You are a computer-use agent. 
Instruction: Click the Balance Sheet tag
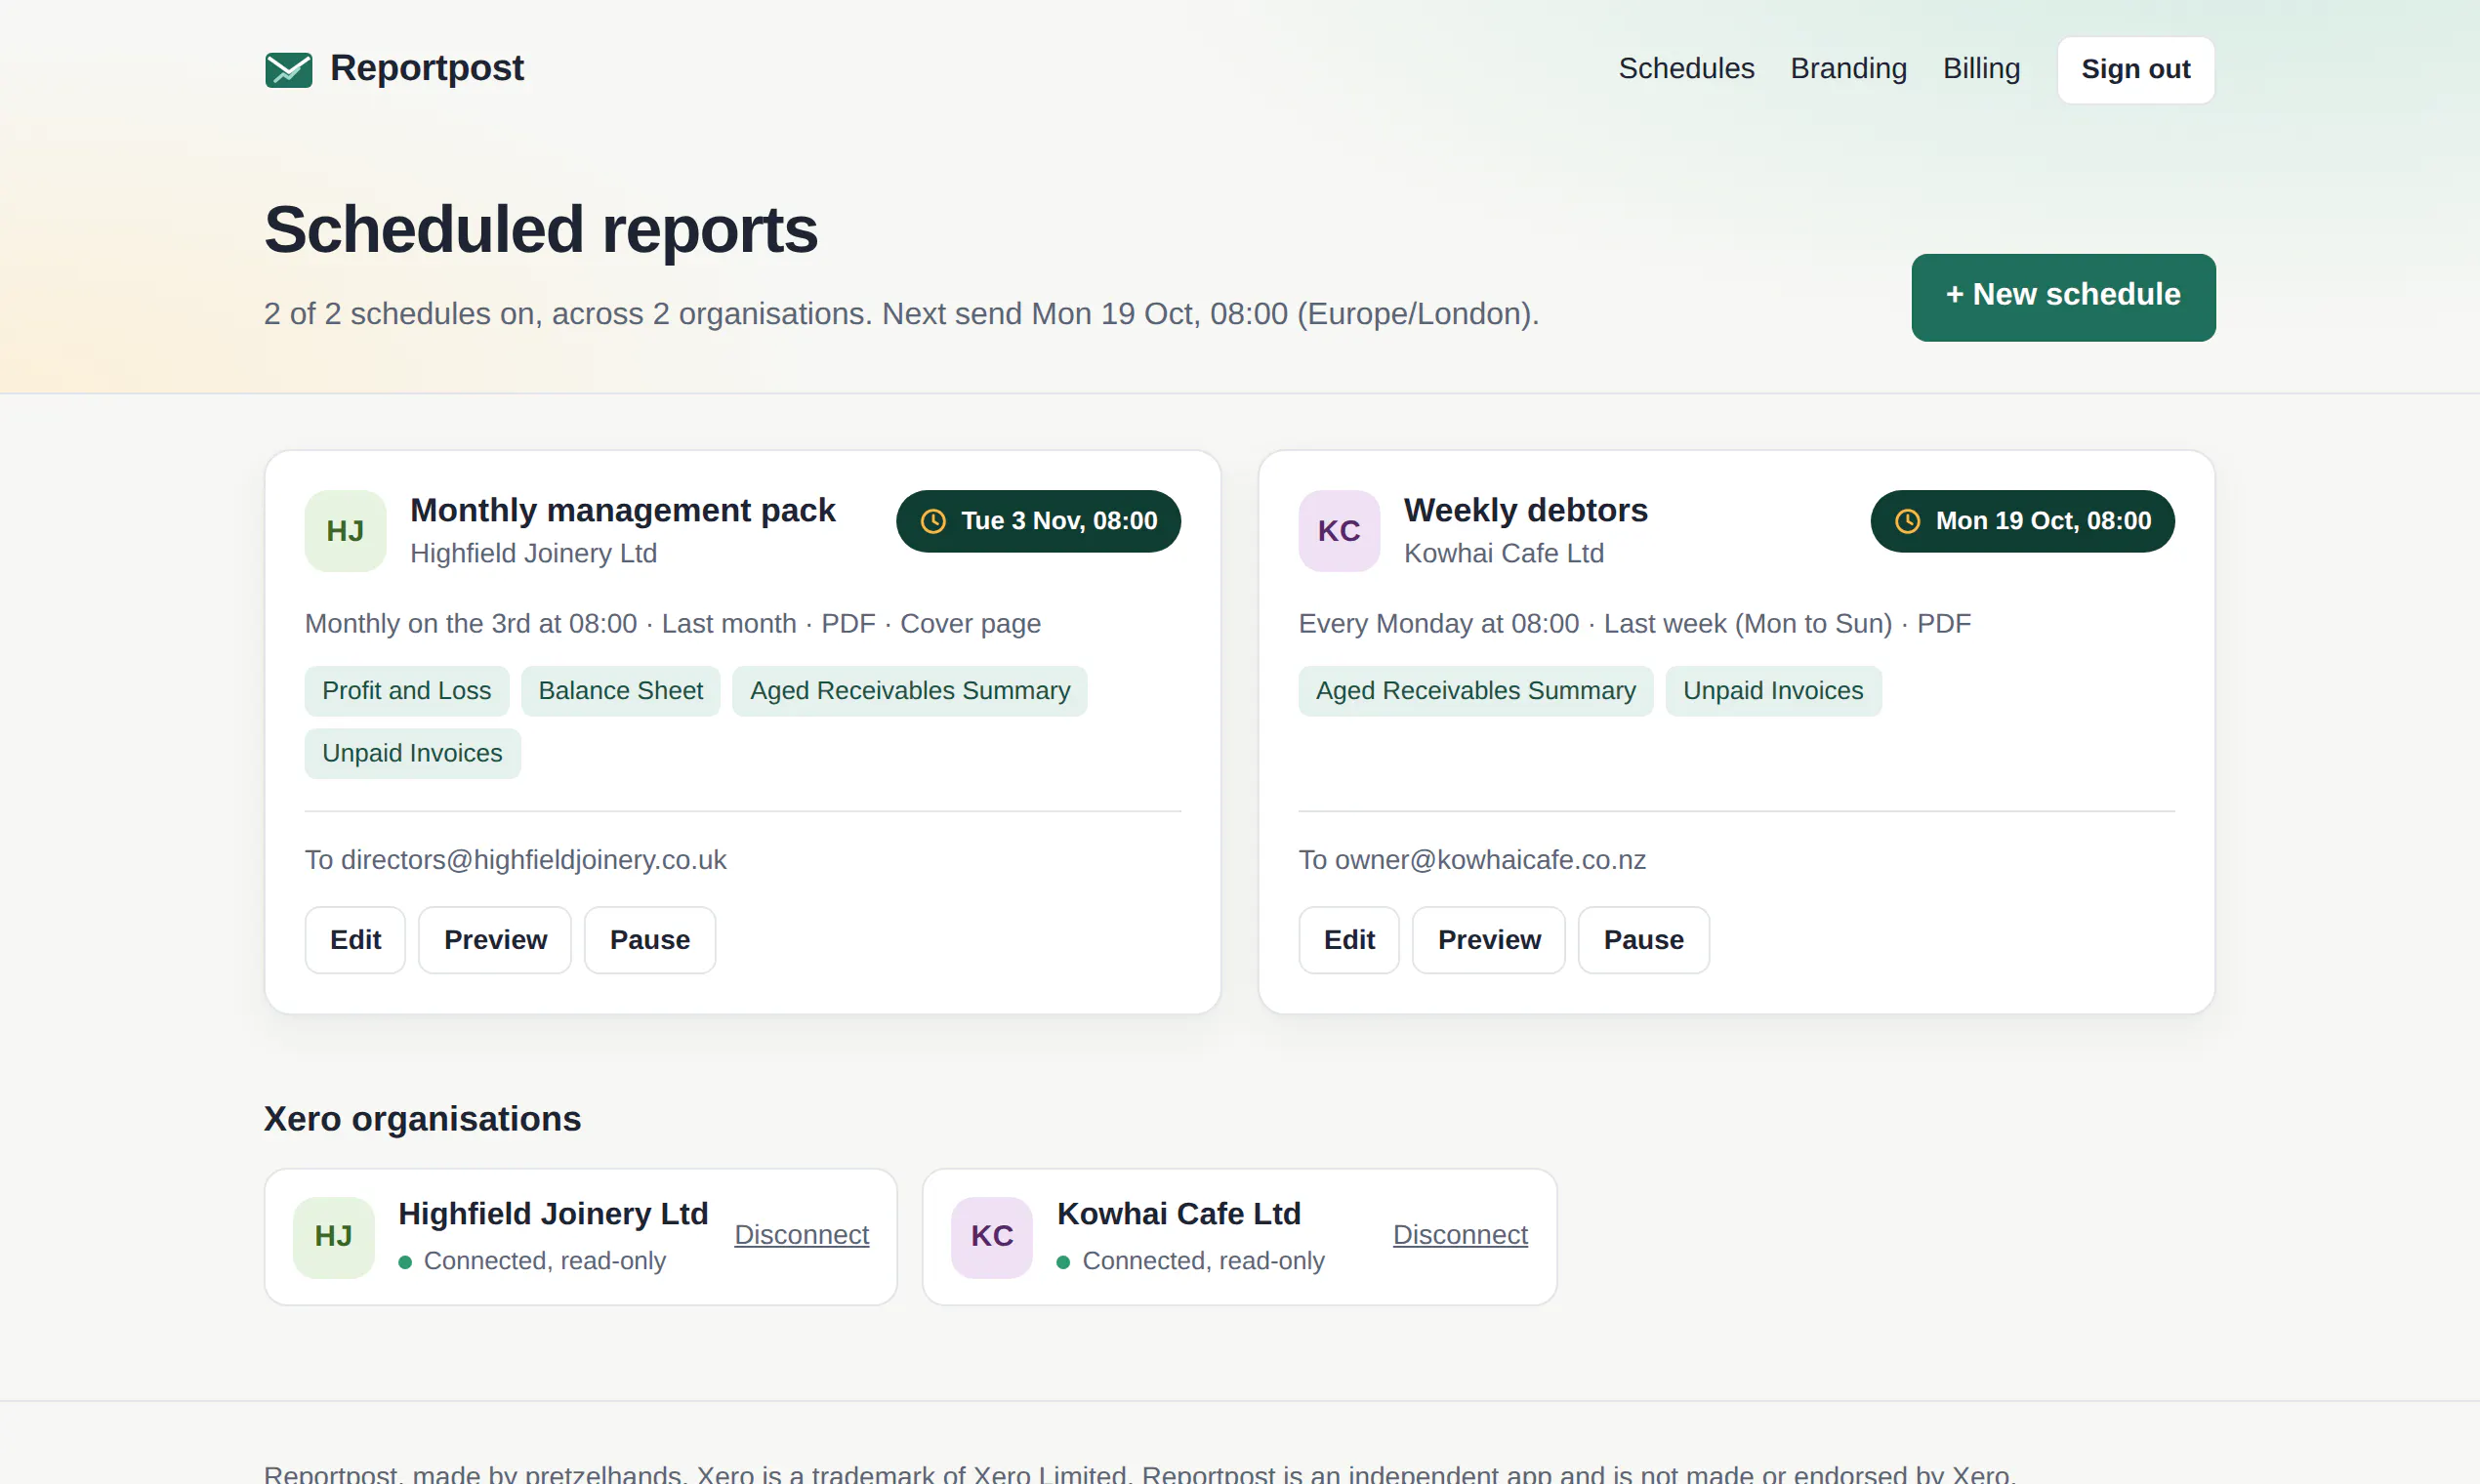620,691
